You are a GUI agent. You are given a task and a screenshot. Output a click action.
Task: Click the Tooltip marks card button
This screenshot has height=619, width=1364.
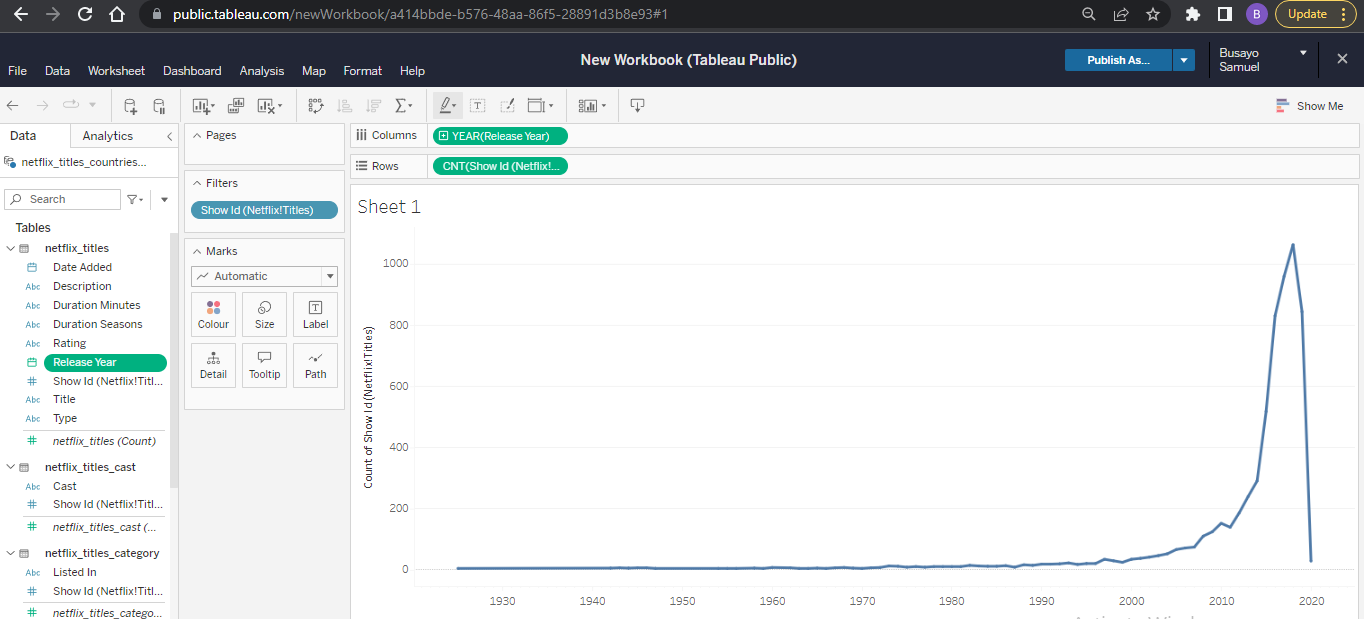tap(264, 365)
